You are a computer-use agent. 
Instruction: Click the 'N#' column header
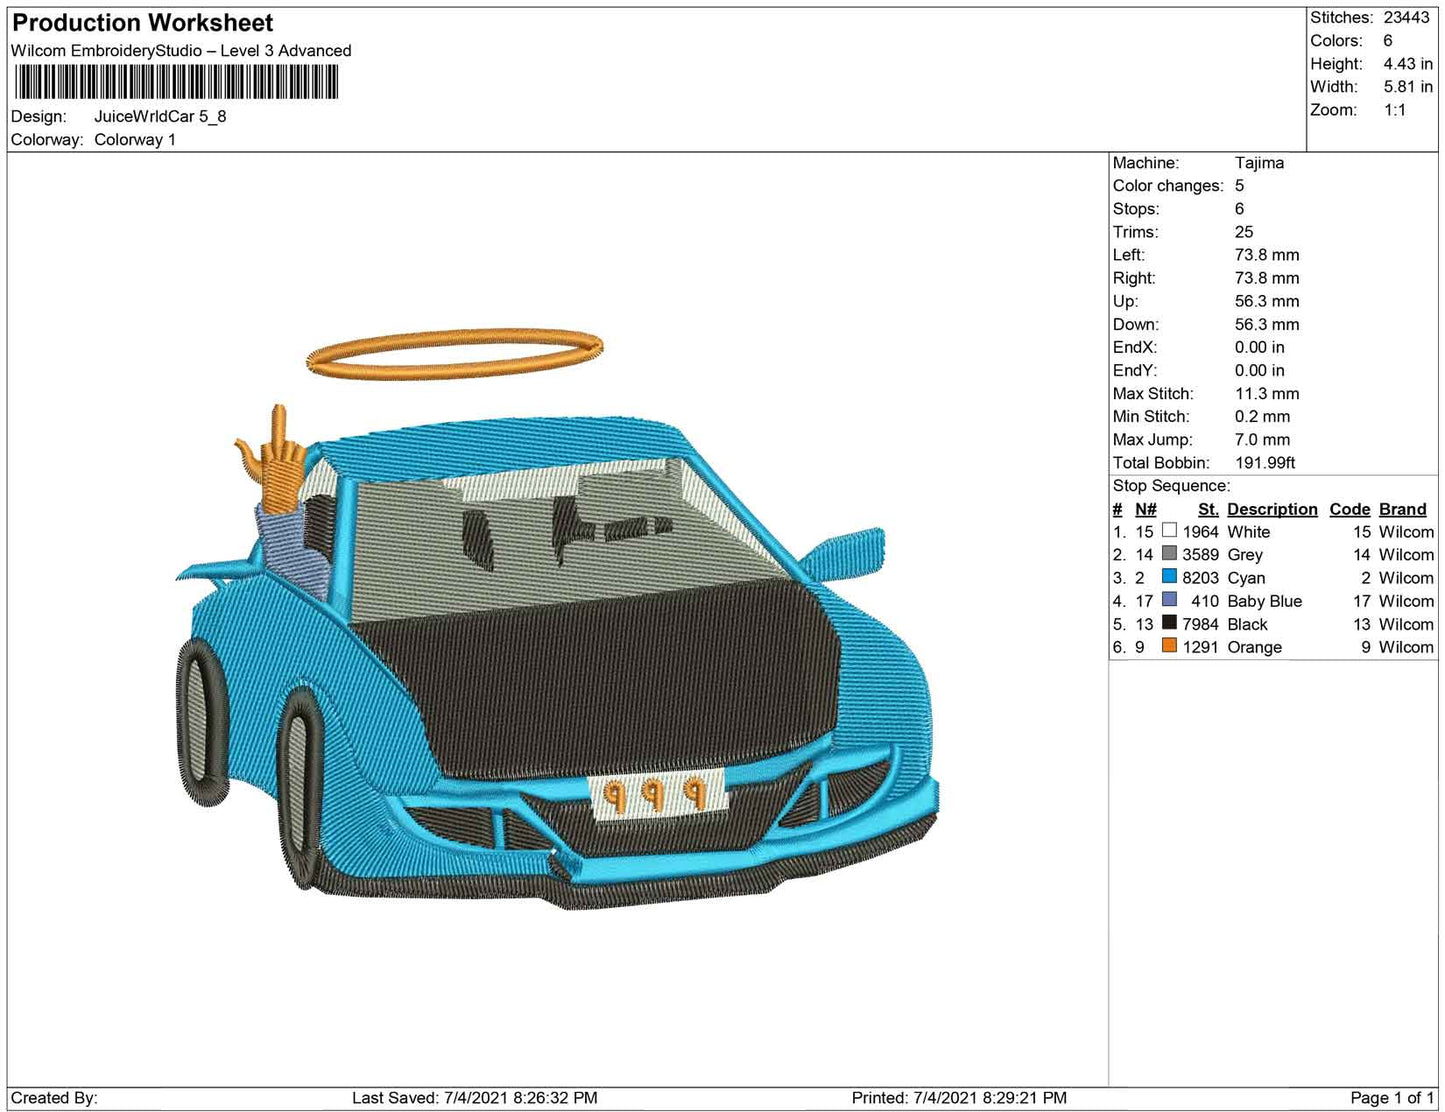tap(1145, 509)
